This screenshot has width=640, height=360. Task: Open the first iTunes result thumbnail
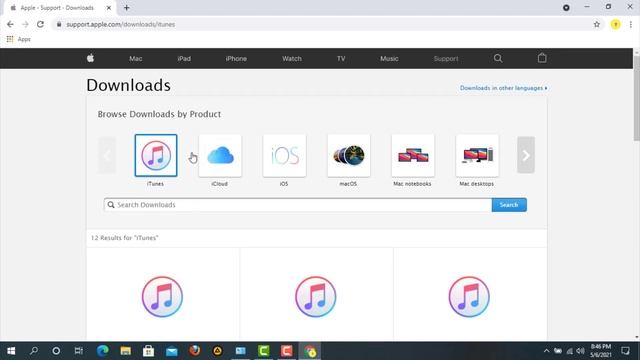162,297
